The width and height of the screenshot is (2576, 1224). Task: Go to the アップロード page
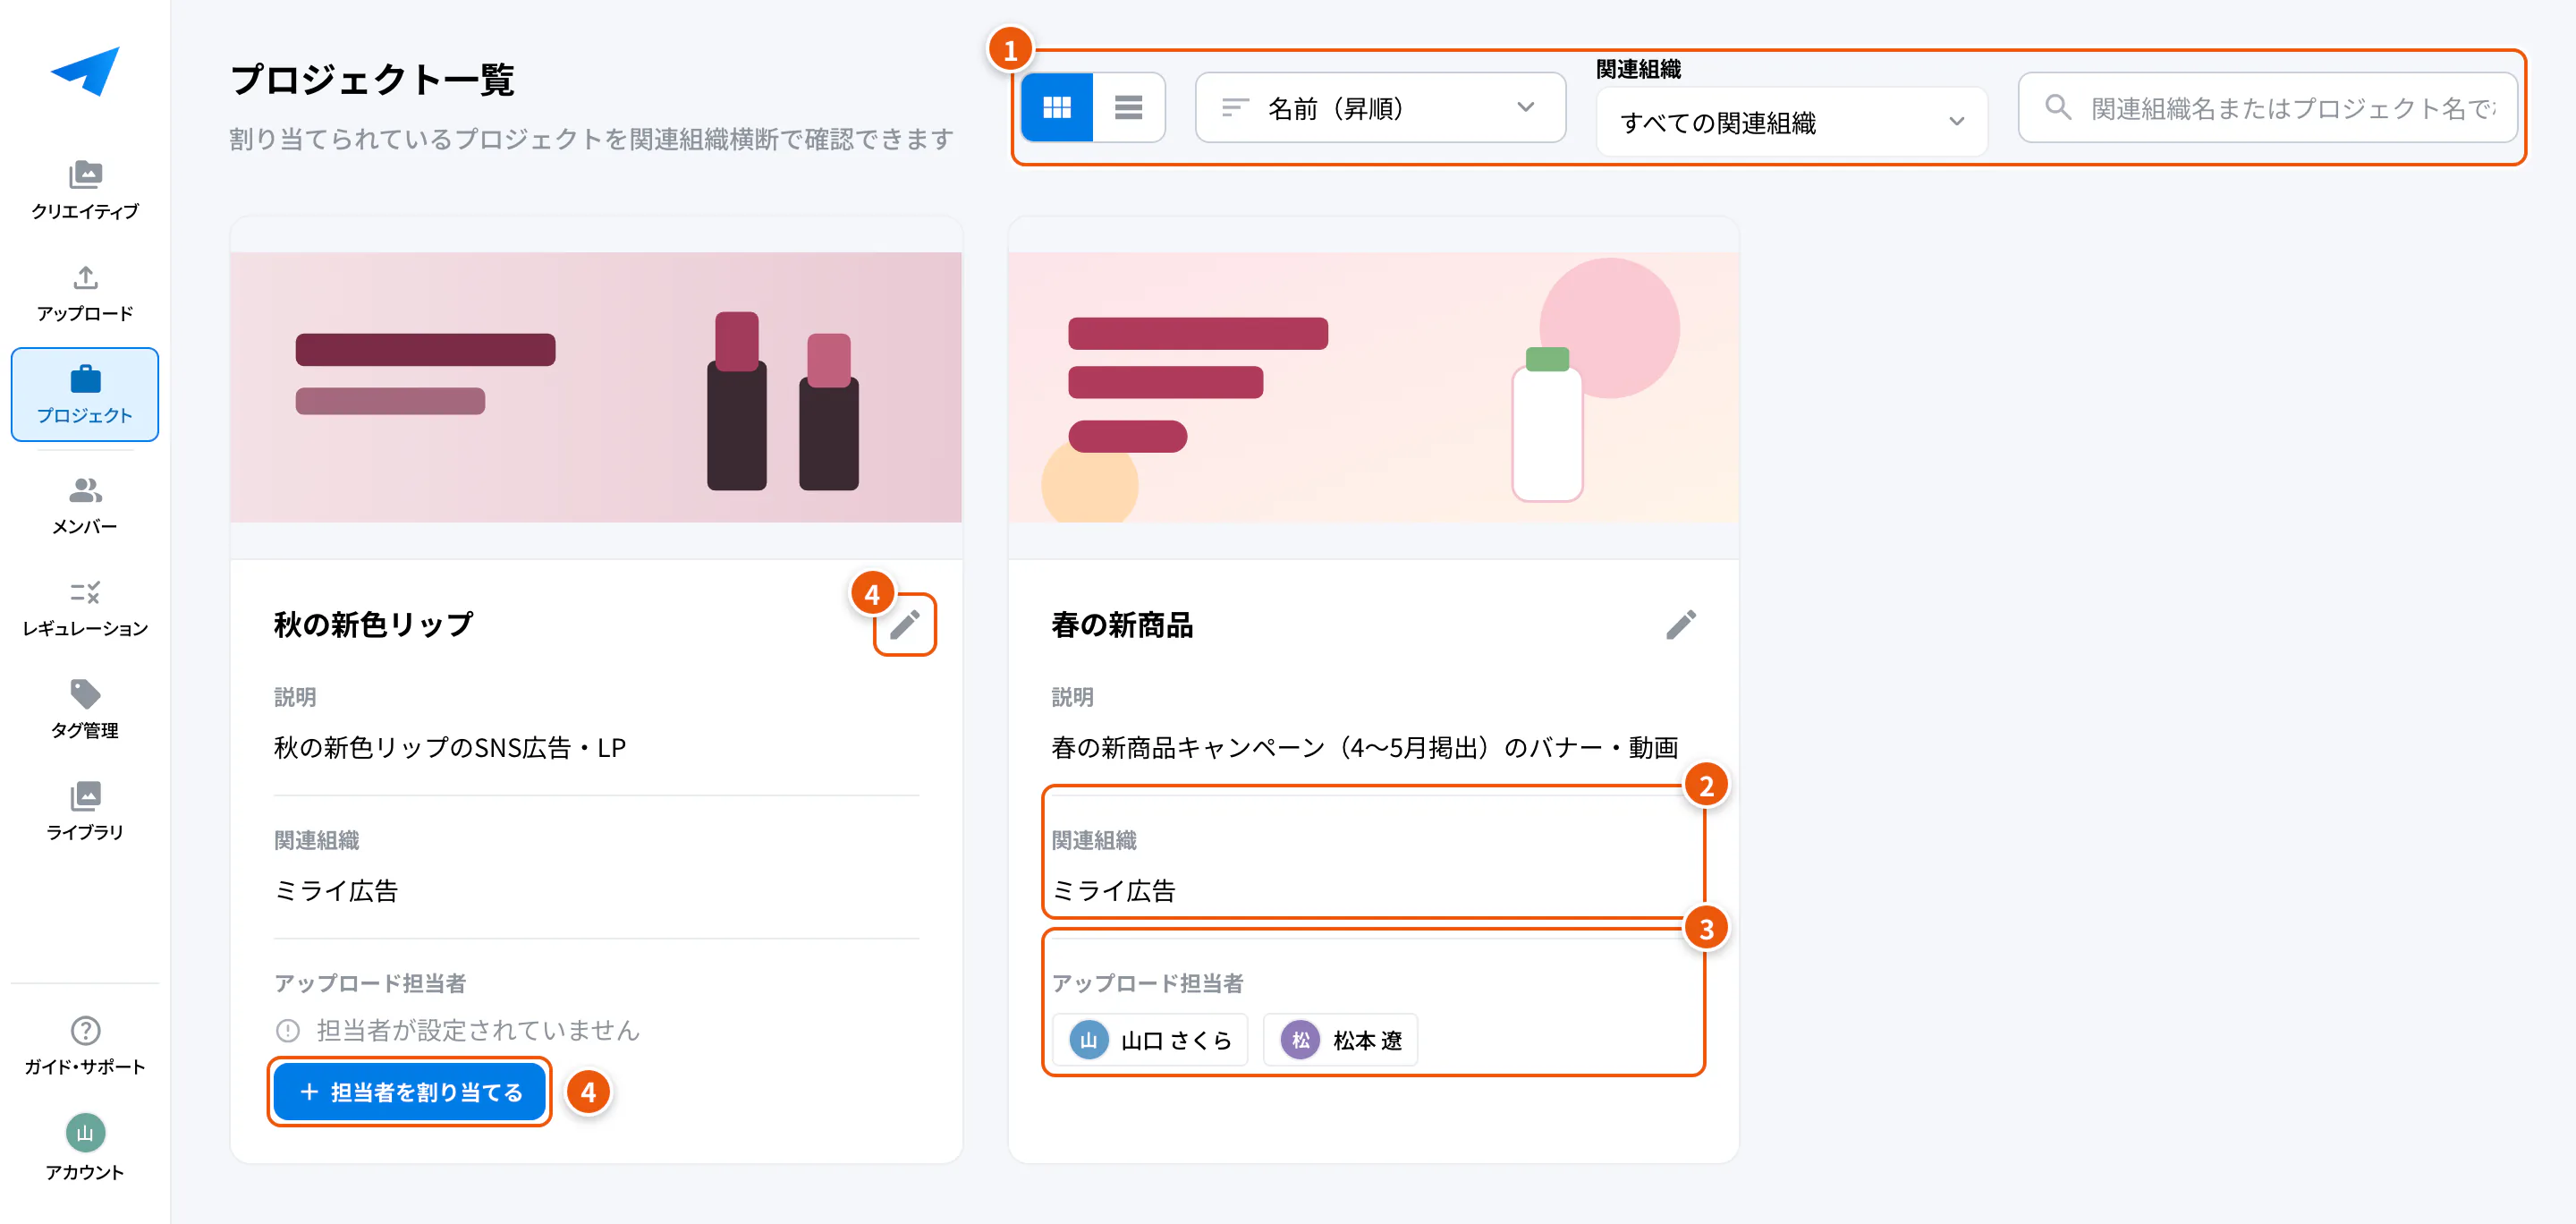[x=85, y=293]
